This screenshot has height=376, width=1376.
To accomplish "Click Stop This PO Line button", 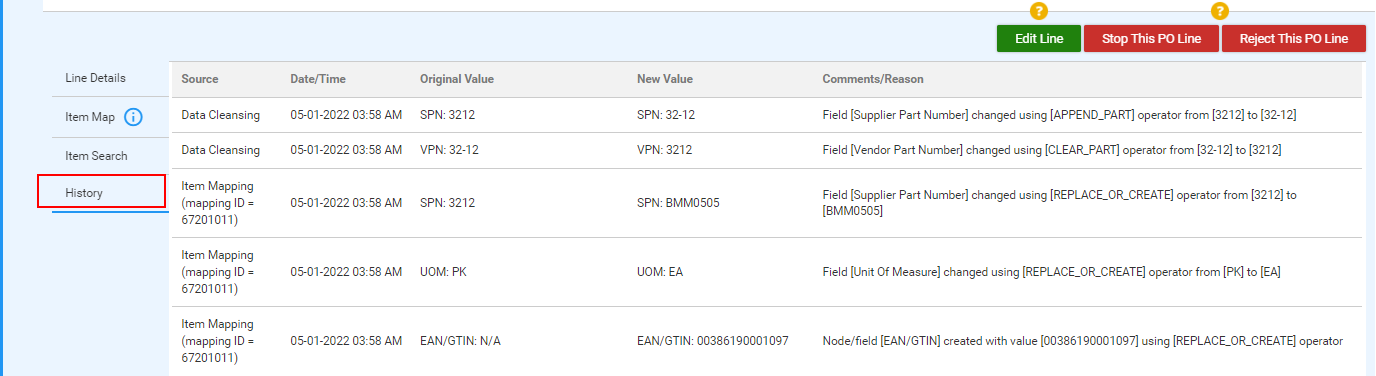I will click(x=1151, y=39).
